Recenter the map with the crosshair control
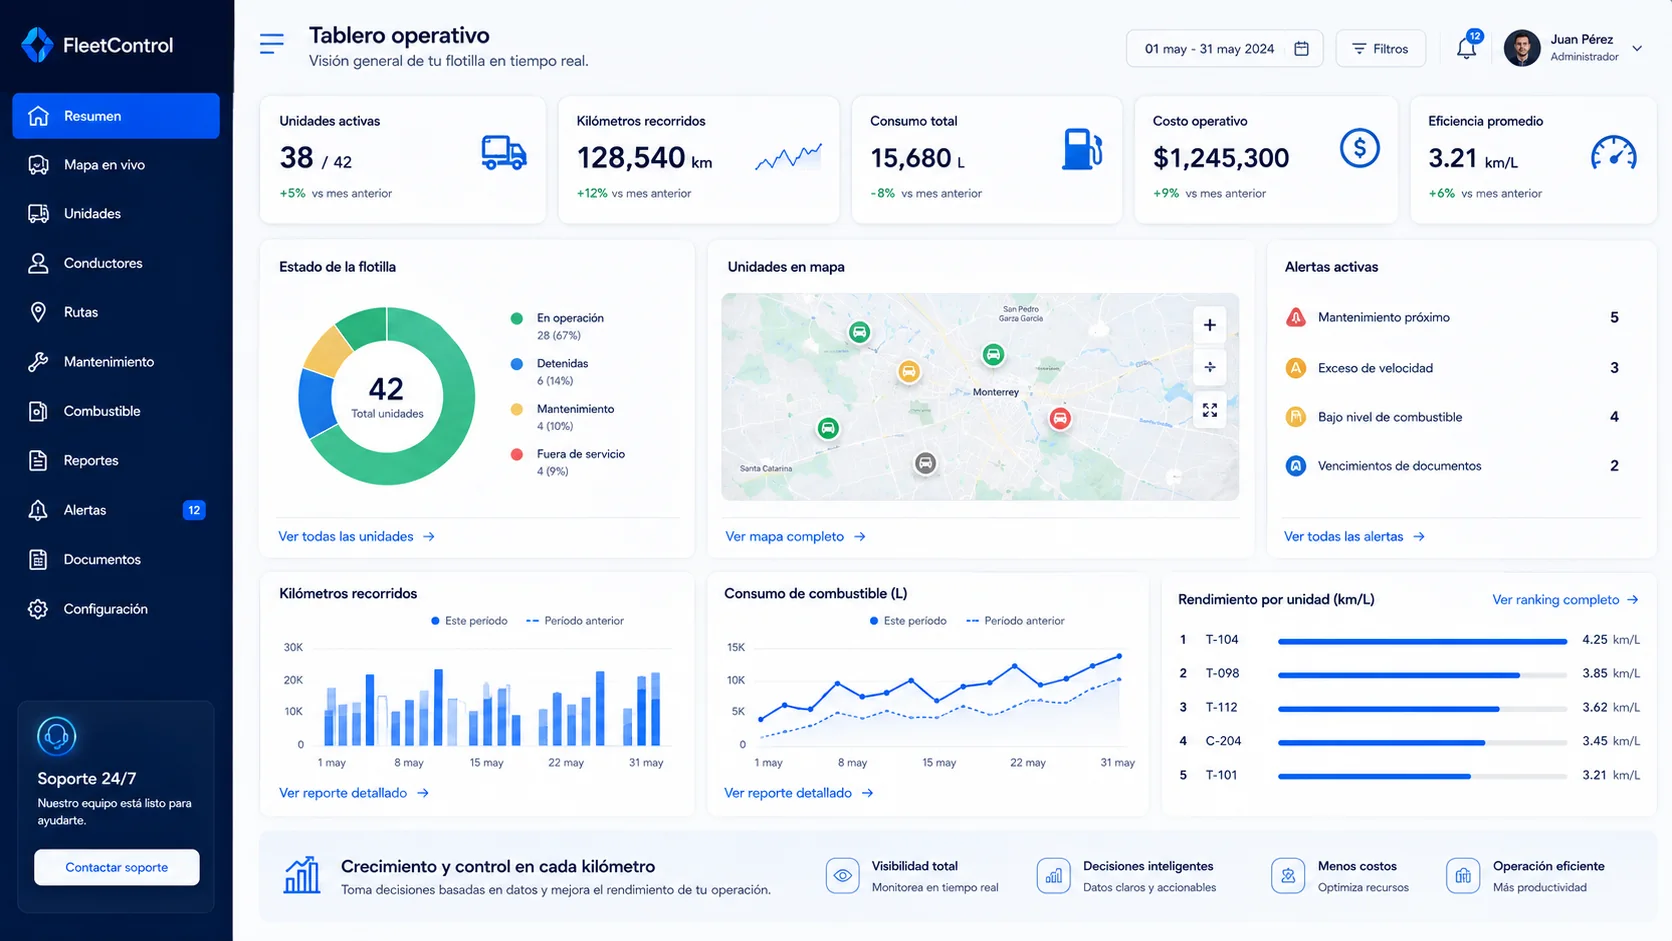Screen dimensions: 1672x941 tap(1210, 367)
